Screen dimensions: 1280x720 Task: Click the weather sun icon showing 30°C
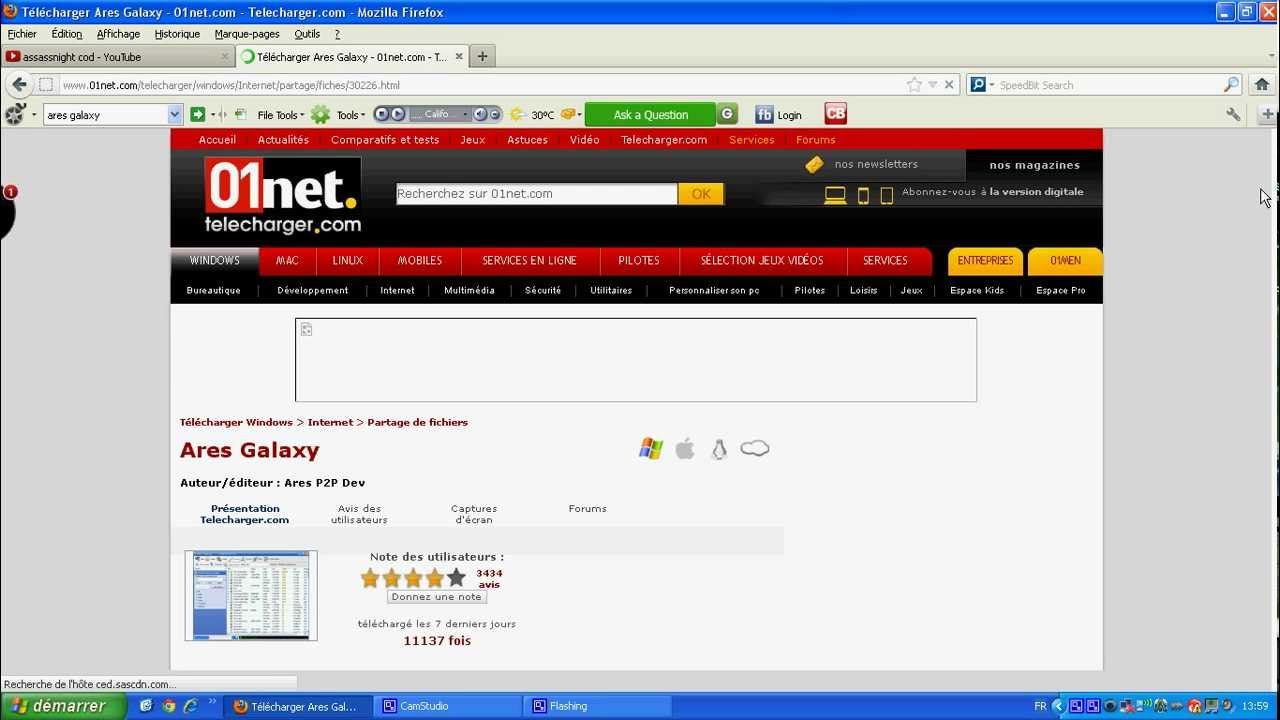(x=517, y=115)
